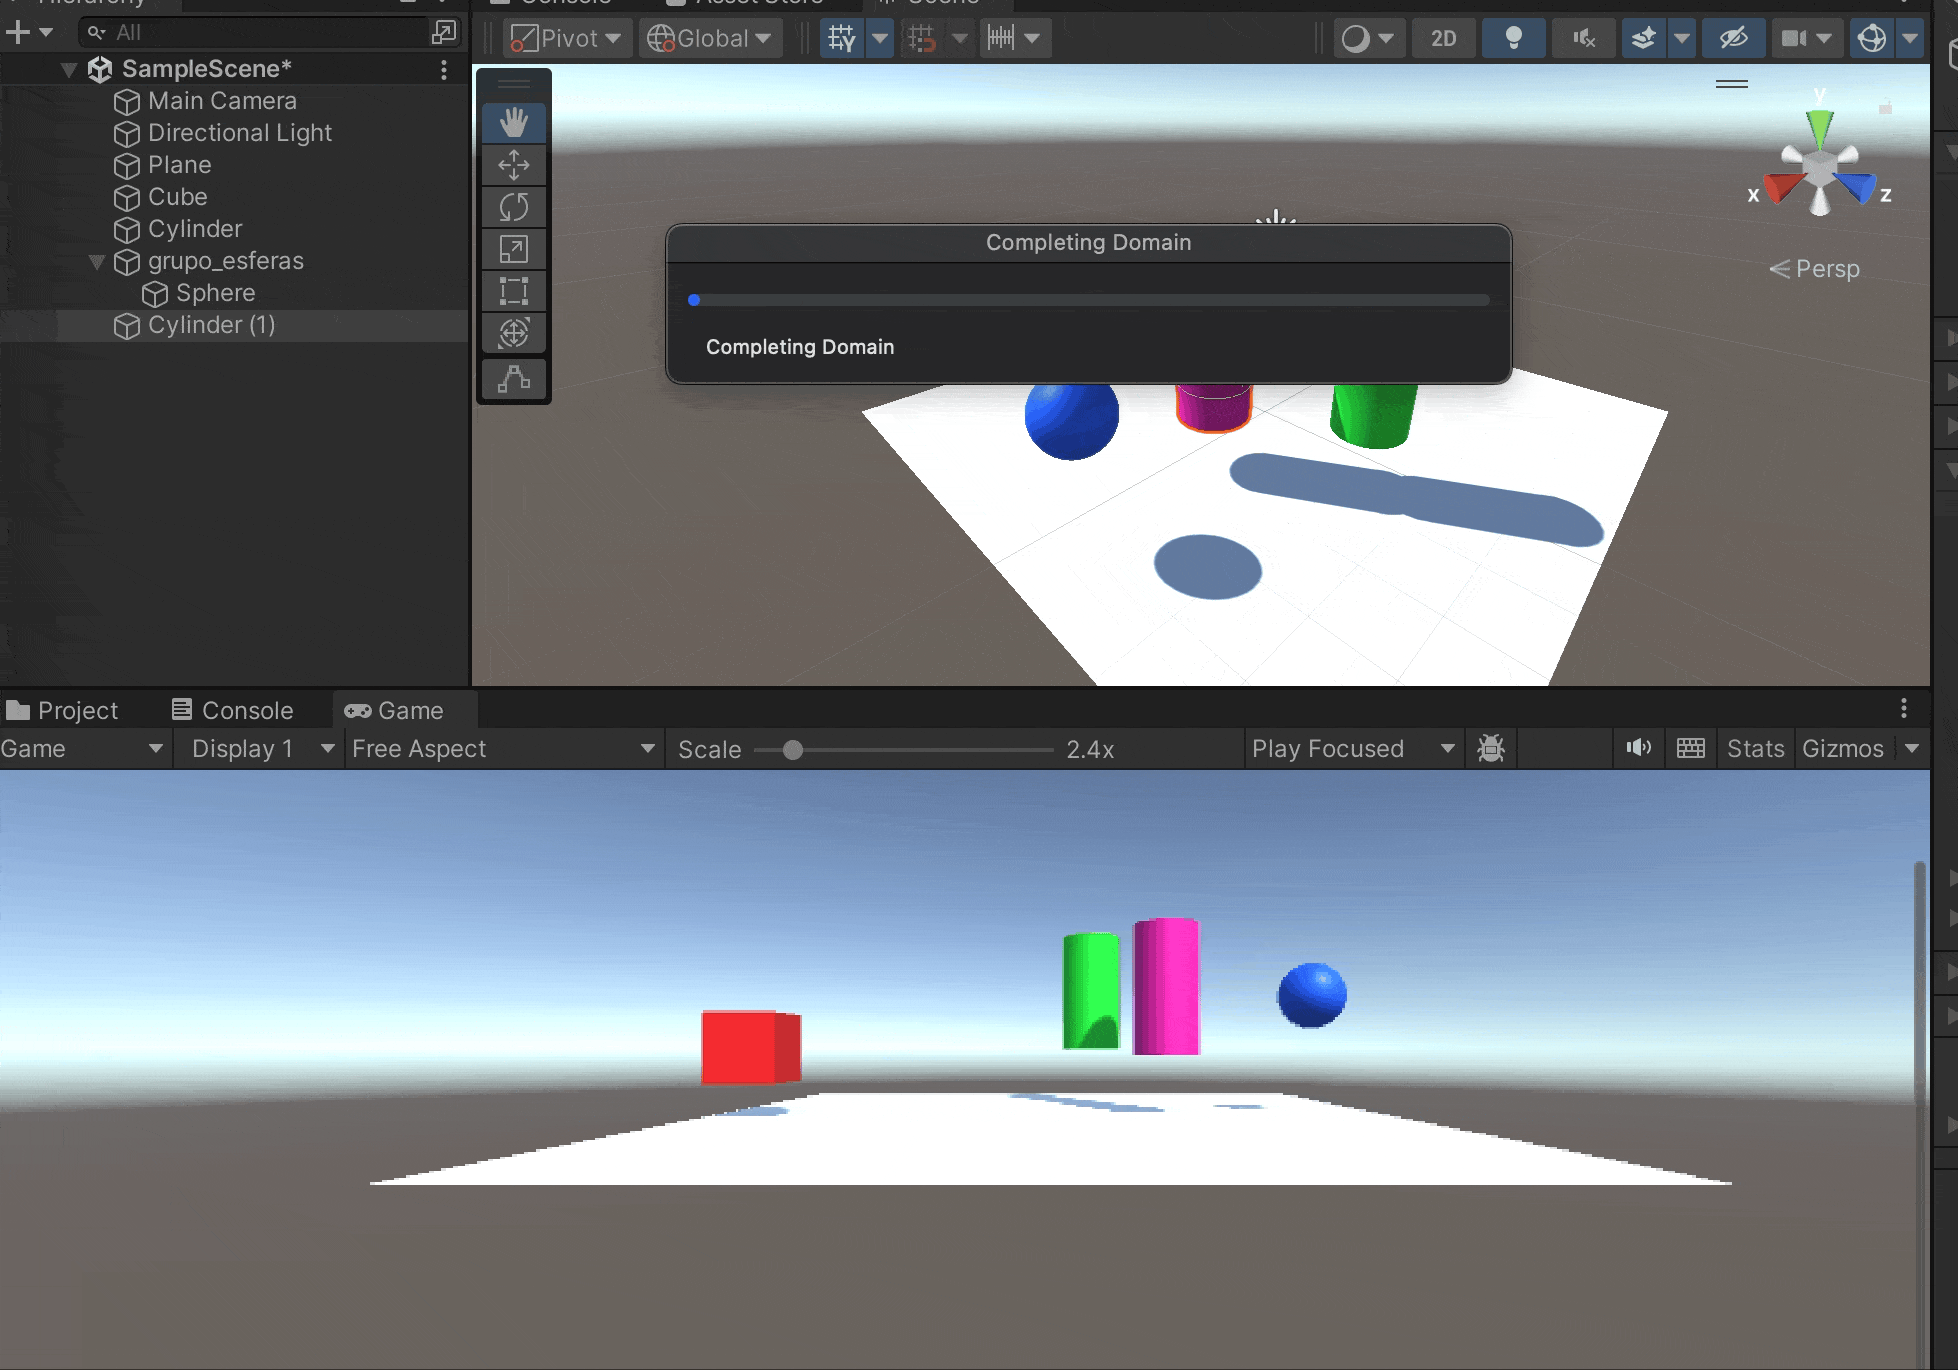Viewport: 1958px width, 1370px height.
Task: Toggle scene lighting bulb button
Action: pyautogui.click(x=1513, y=39)
